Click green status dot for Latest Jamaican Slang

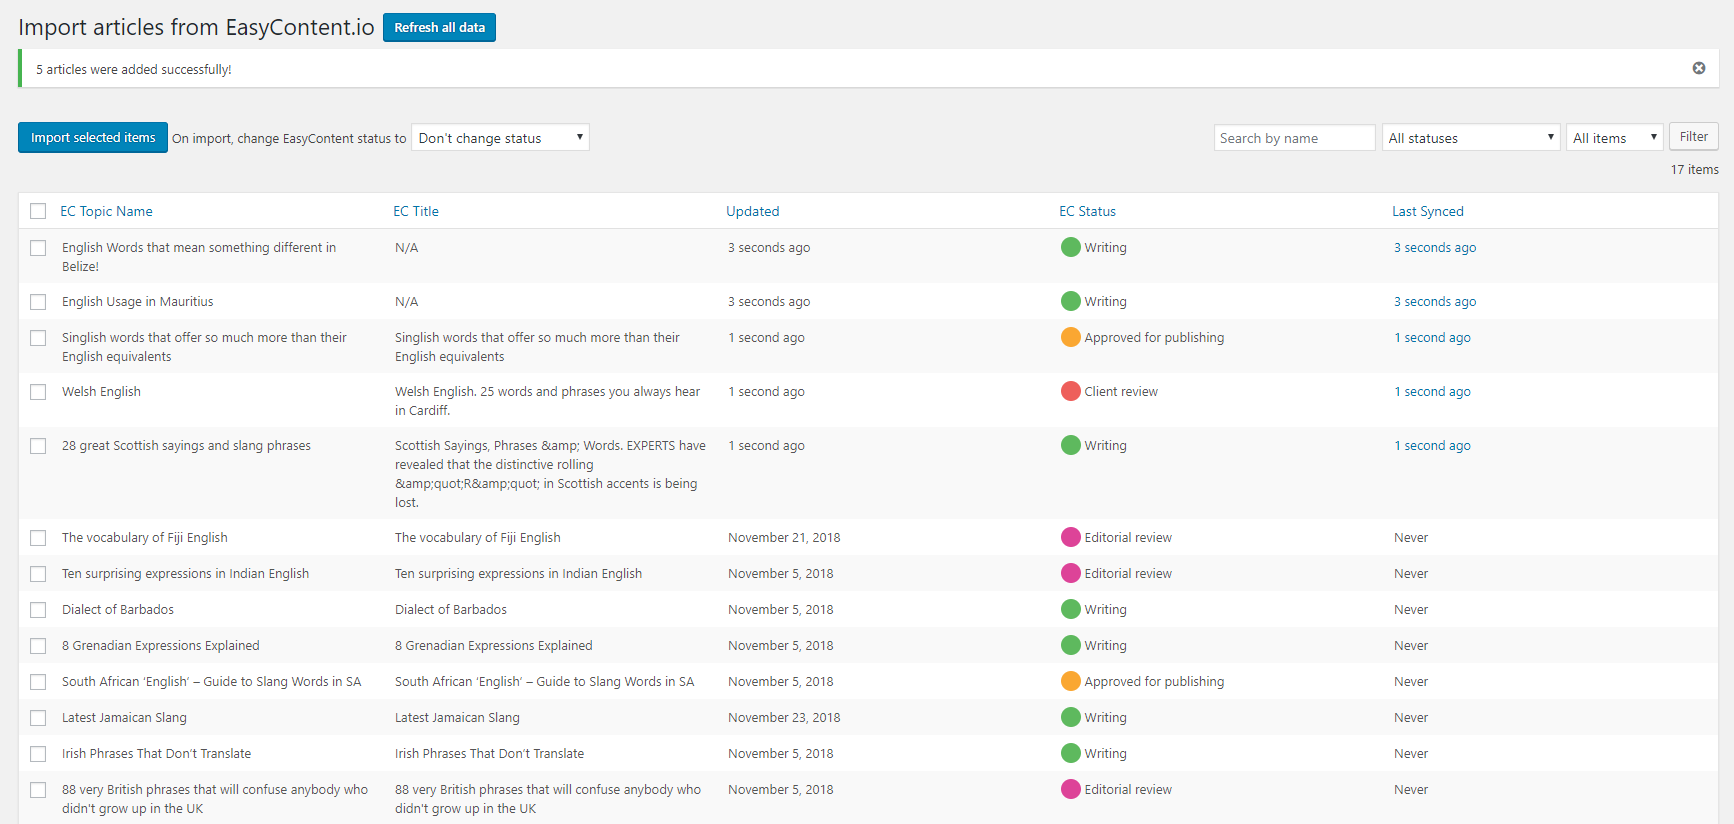(1070, 717)
